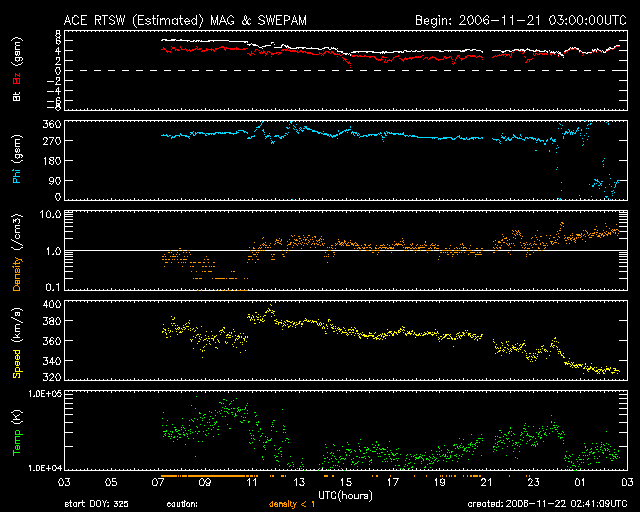Click the '07' hour label on the time axis
This screenshot has height=512, width=640.
[x=158, y=483]
